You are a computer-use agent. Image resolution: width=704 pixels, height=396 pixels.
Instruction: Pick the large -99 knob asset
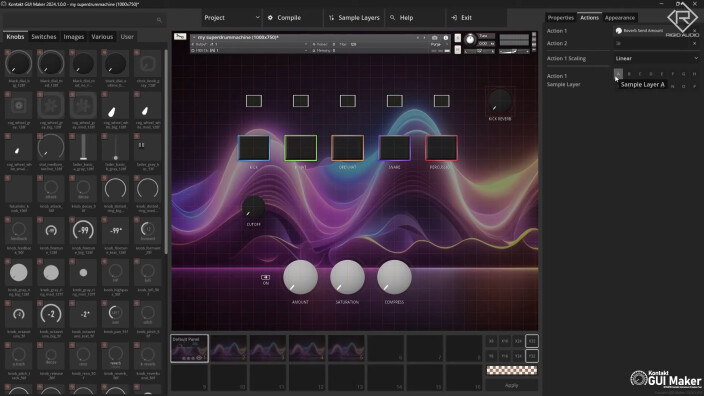click(83, 231)
